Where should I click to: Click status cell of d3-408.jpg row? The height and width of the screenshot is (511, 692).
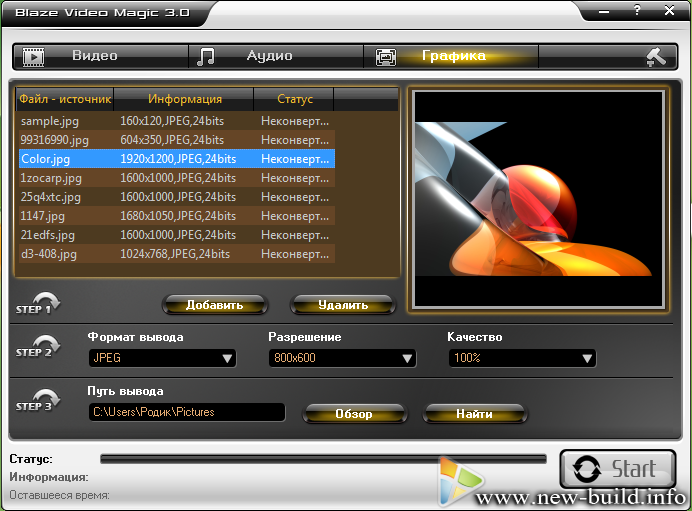pos(295,254)
